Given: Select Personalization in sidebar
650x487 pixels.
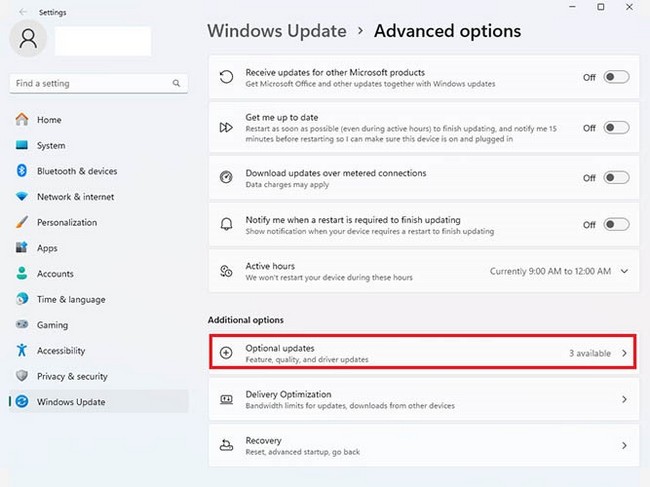Looking at the screenshot, I should pyautogui.click(x=98, y=222).
